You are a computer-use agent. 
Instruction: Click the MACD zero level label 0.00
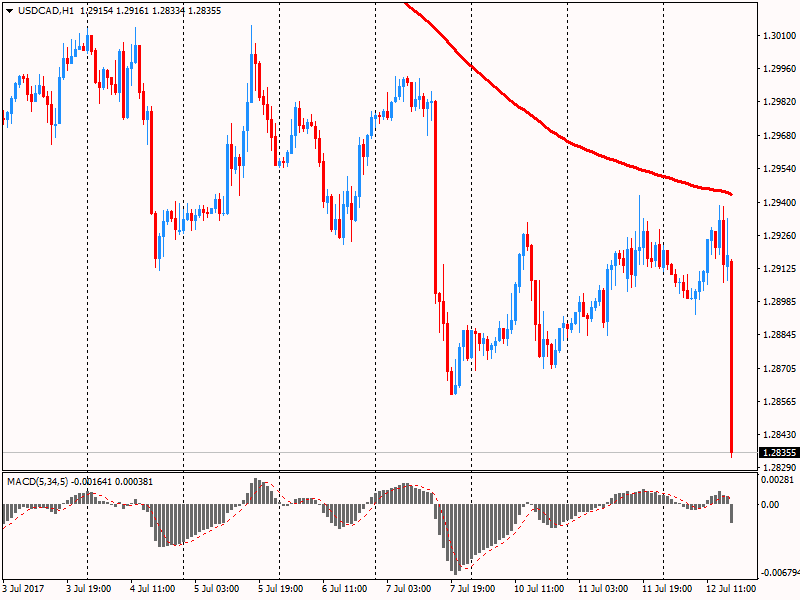click(770, 505)
